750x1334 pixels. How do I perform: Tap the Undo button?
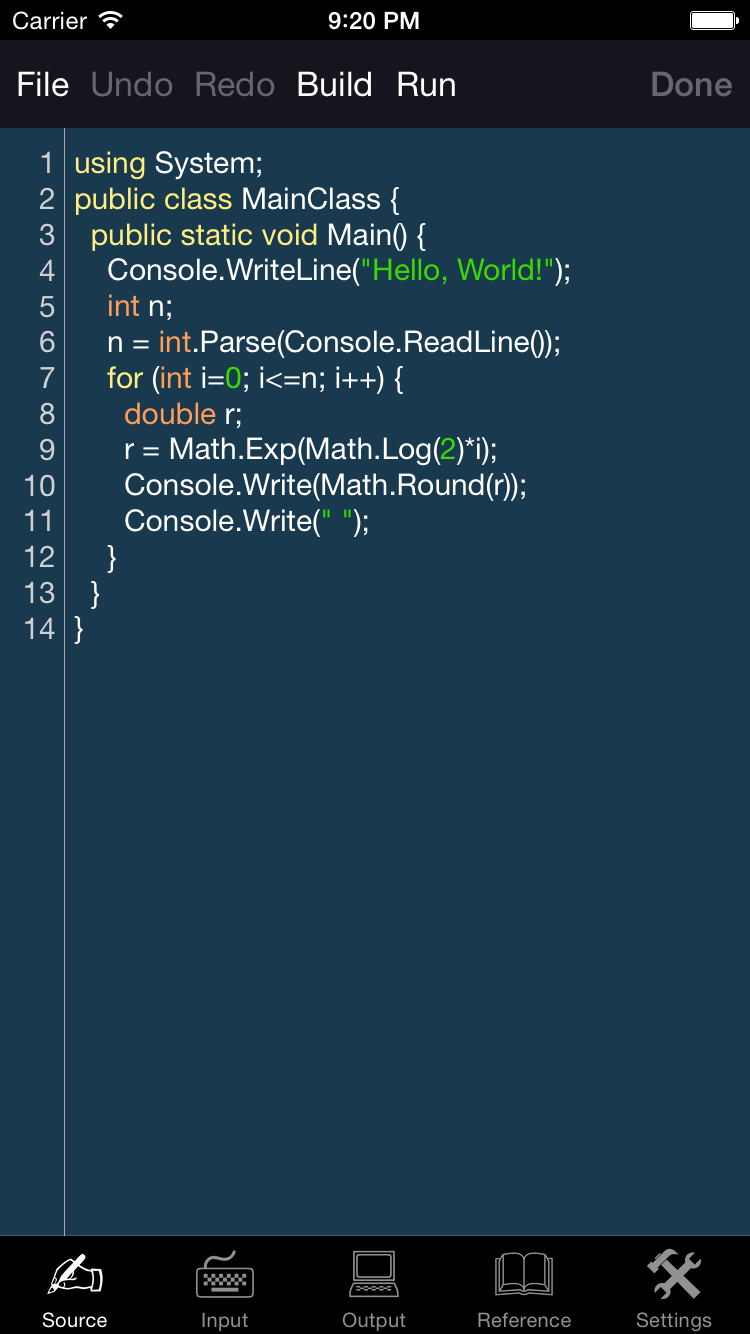132,85
